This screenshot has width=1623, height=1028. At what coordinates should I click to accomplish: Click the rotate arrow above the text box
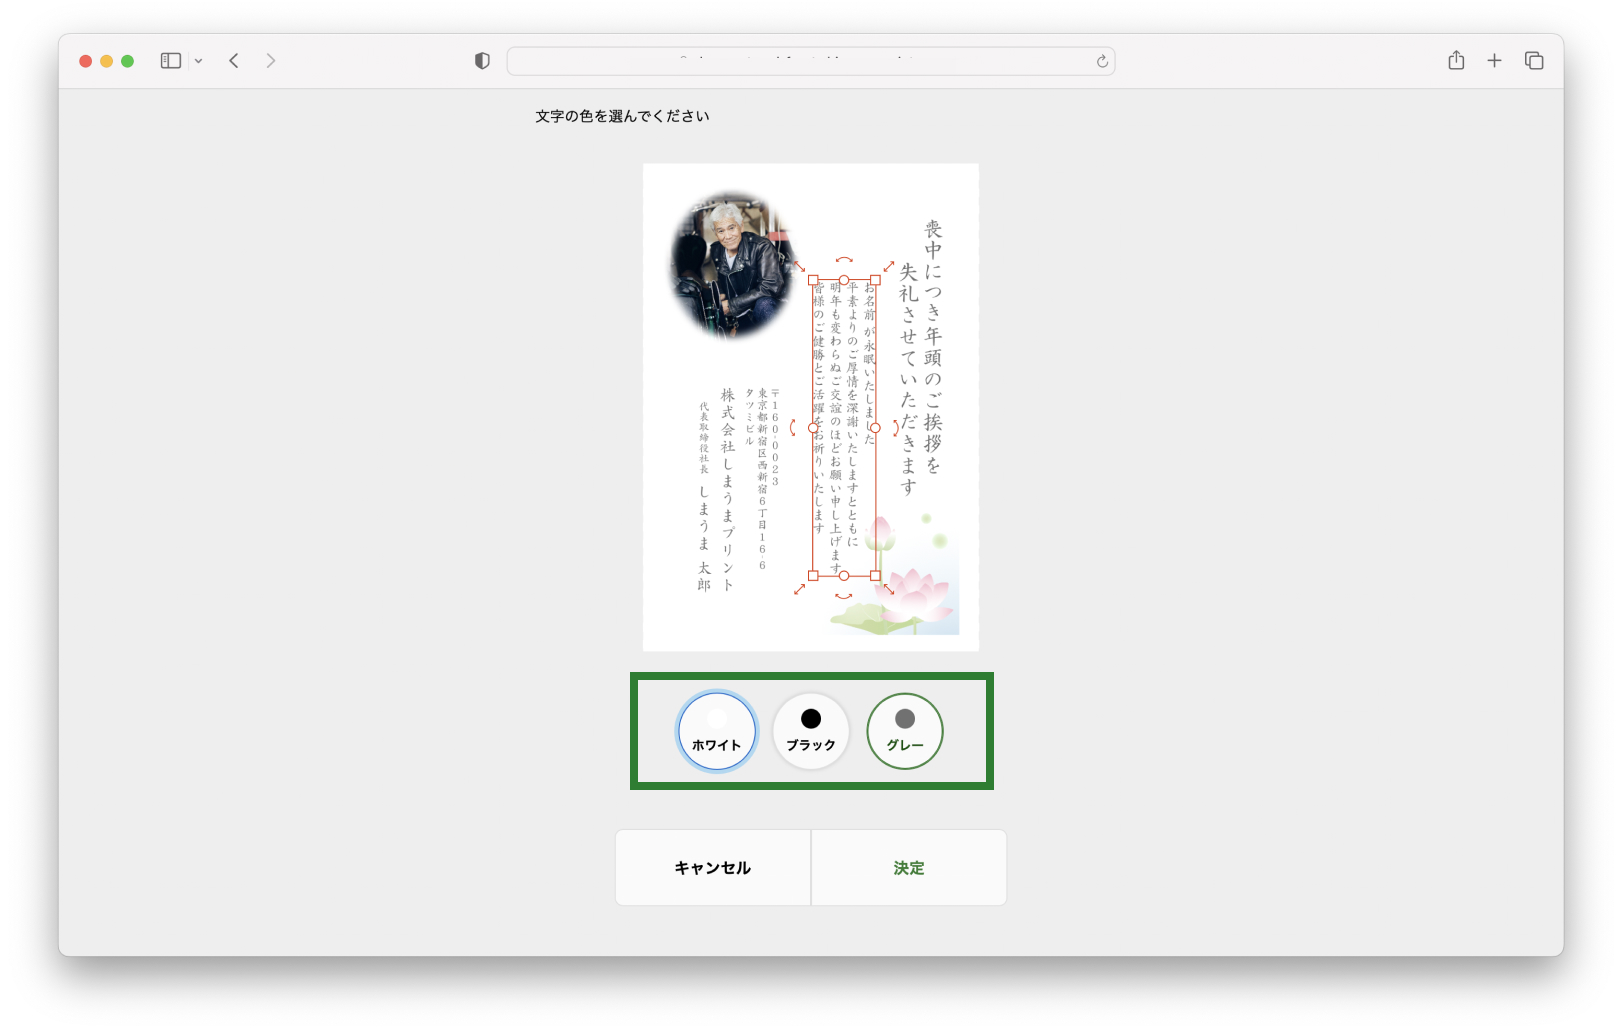click(844, 260)
